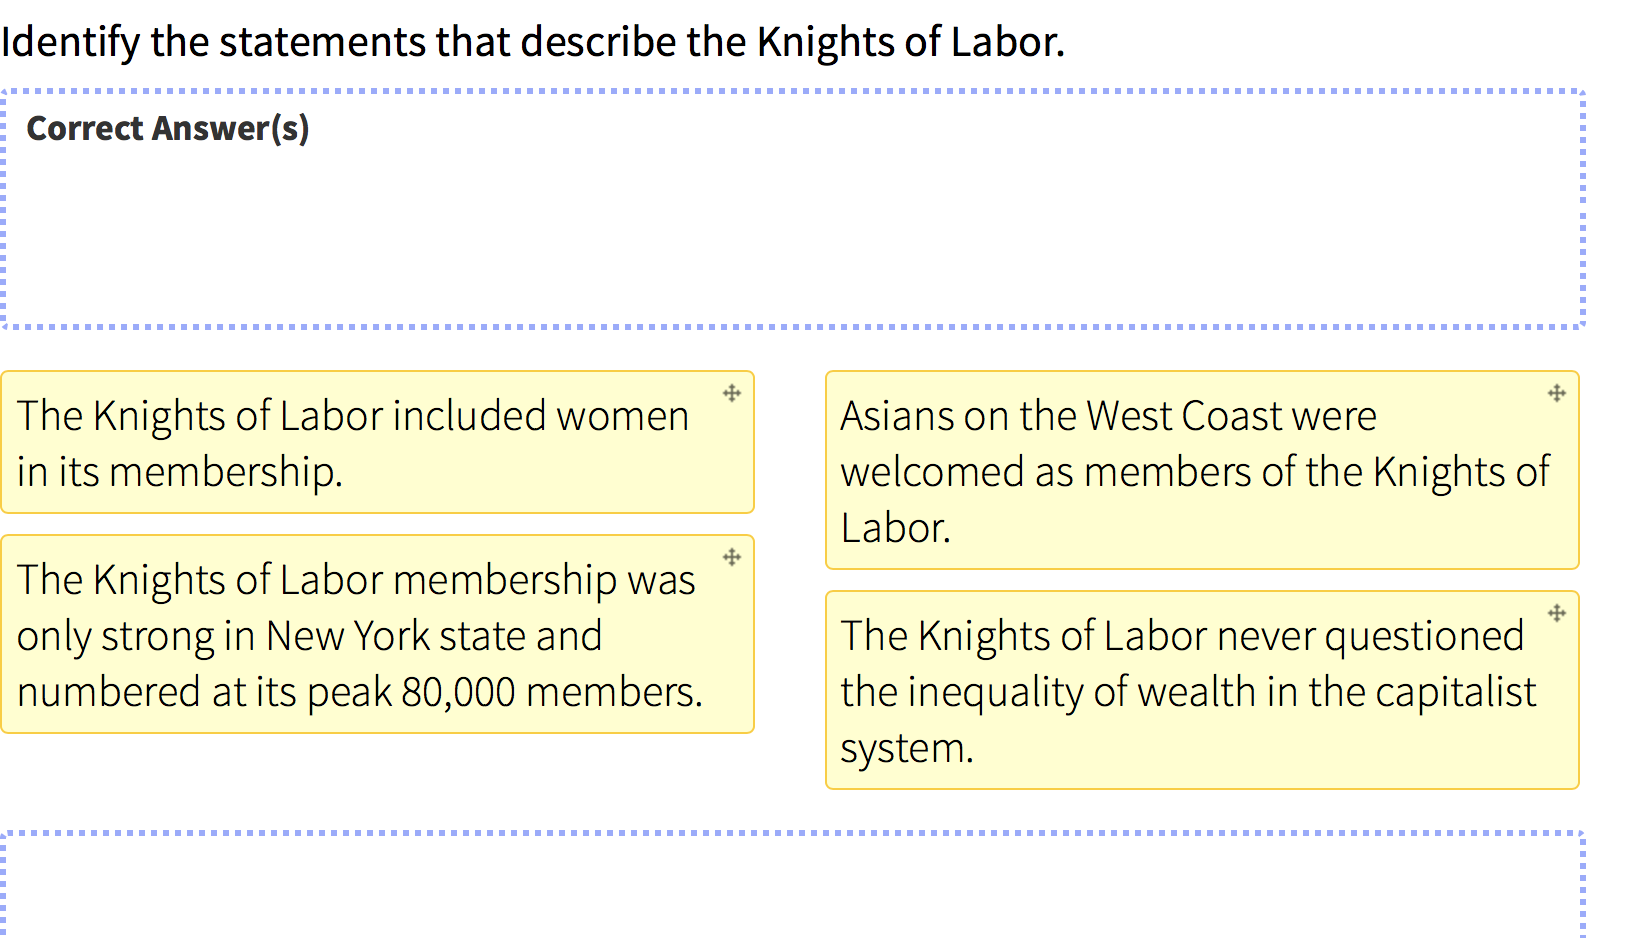Viewport: 1634px width, 938px height.
Task: Click move handle on Asians West Coast card
Action: [1557, 393]
